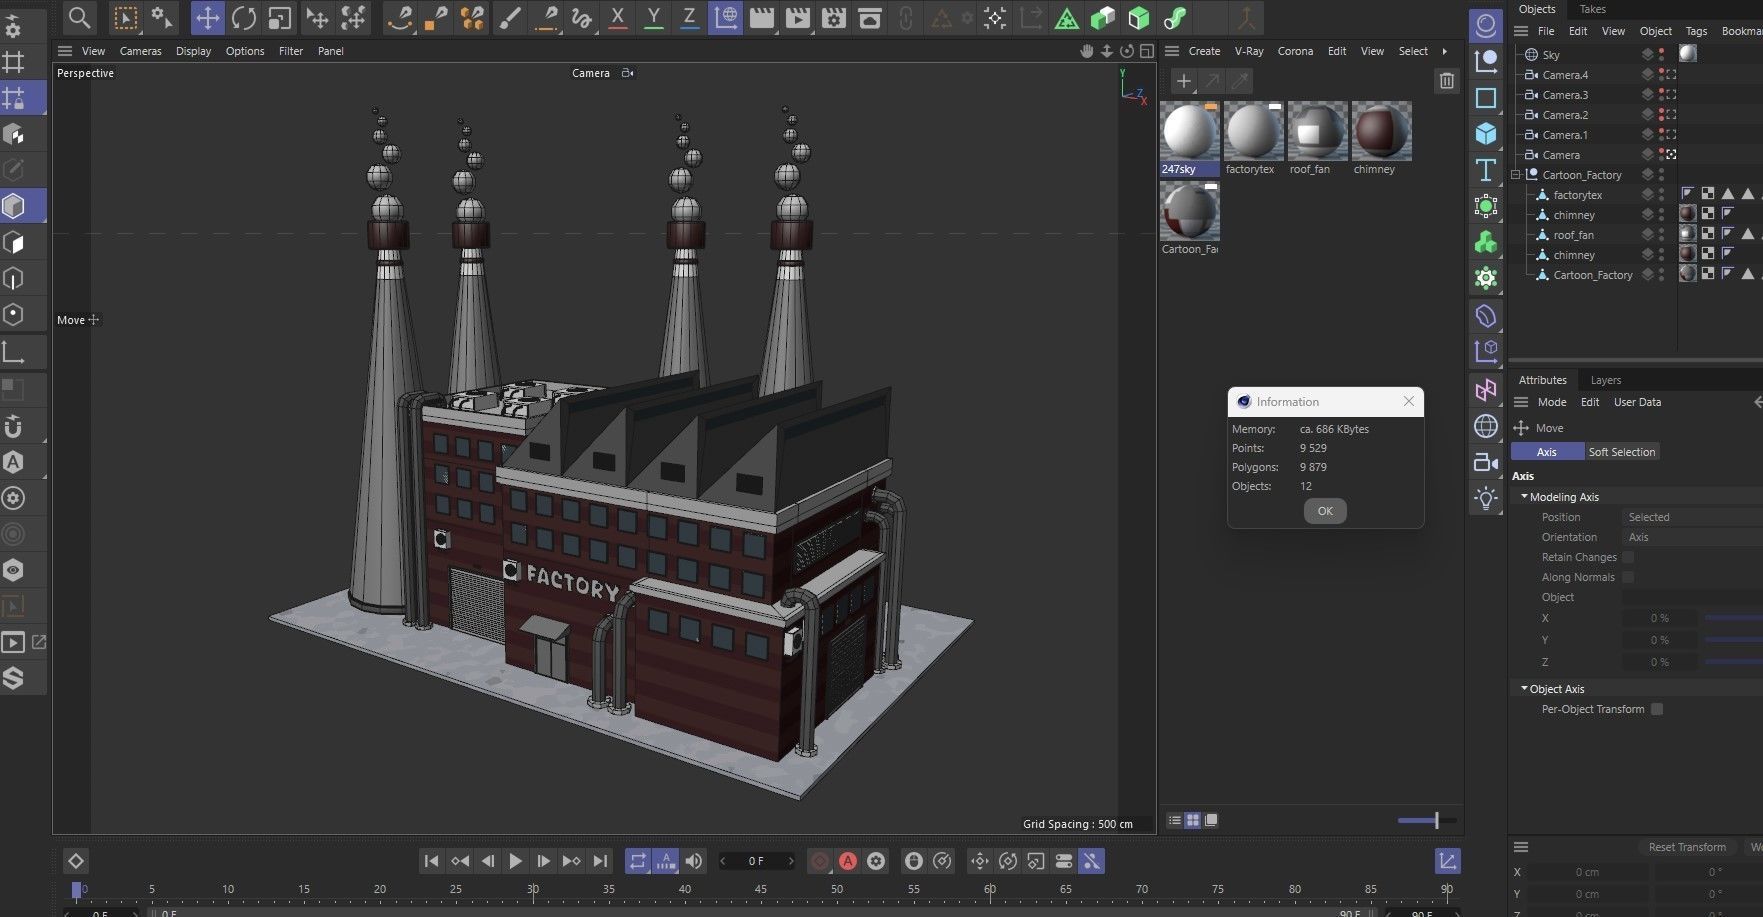Viewport: 1763px width, 917px height.
Task: Open the search magnifier in the top toolbar
Action: point(79,17)
